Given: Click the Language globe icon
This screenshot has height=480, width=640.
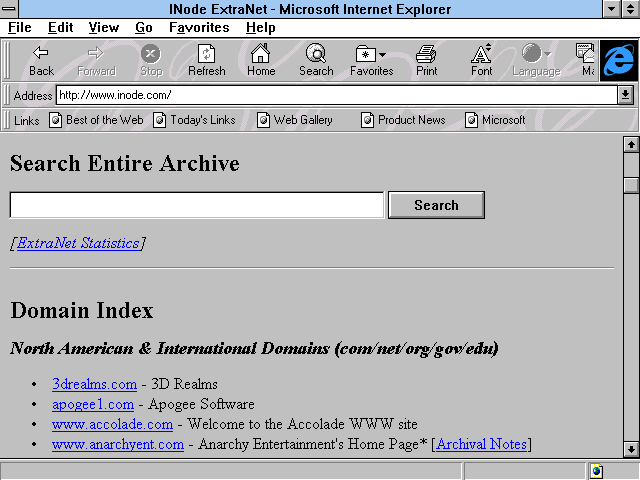Looking at the screenshot, I should coord(532,53).
